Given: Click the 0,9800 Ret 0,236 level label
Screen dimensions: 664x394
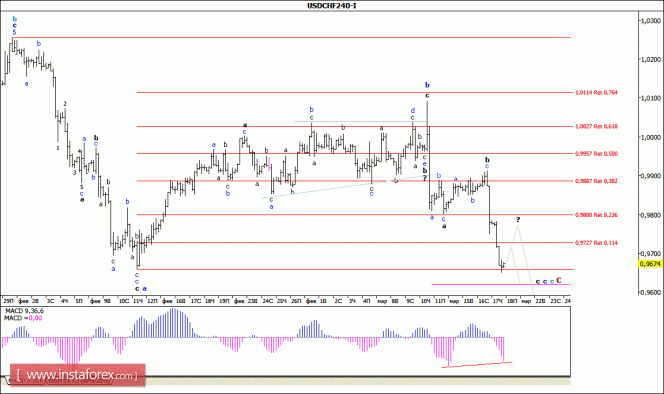Looking at the screenshot, I should click(x=596, y=215).
